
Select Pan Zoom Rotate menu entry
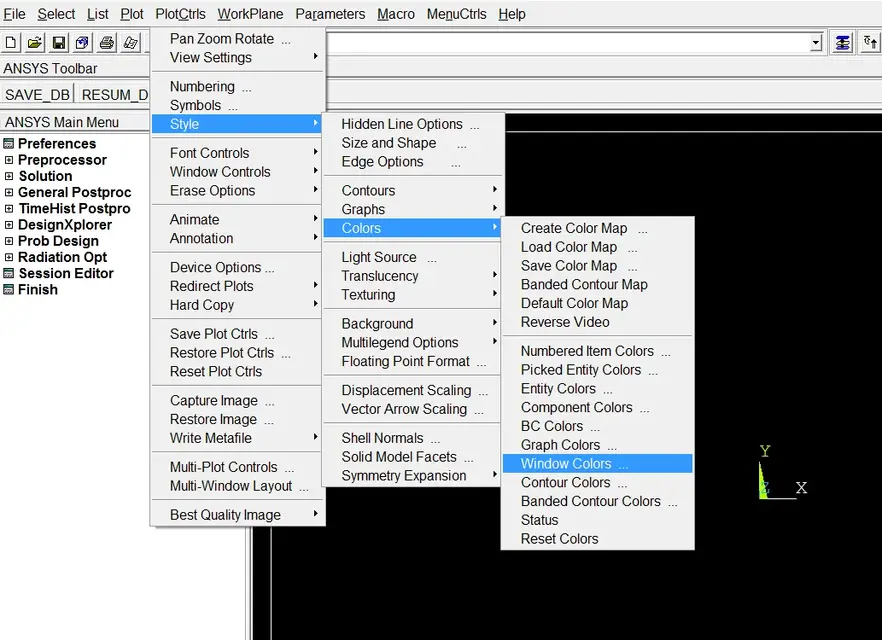tap(238, 39)
